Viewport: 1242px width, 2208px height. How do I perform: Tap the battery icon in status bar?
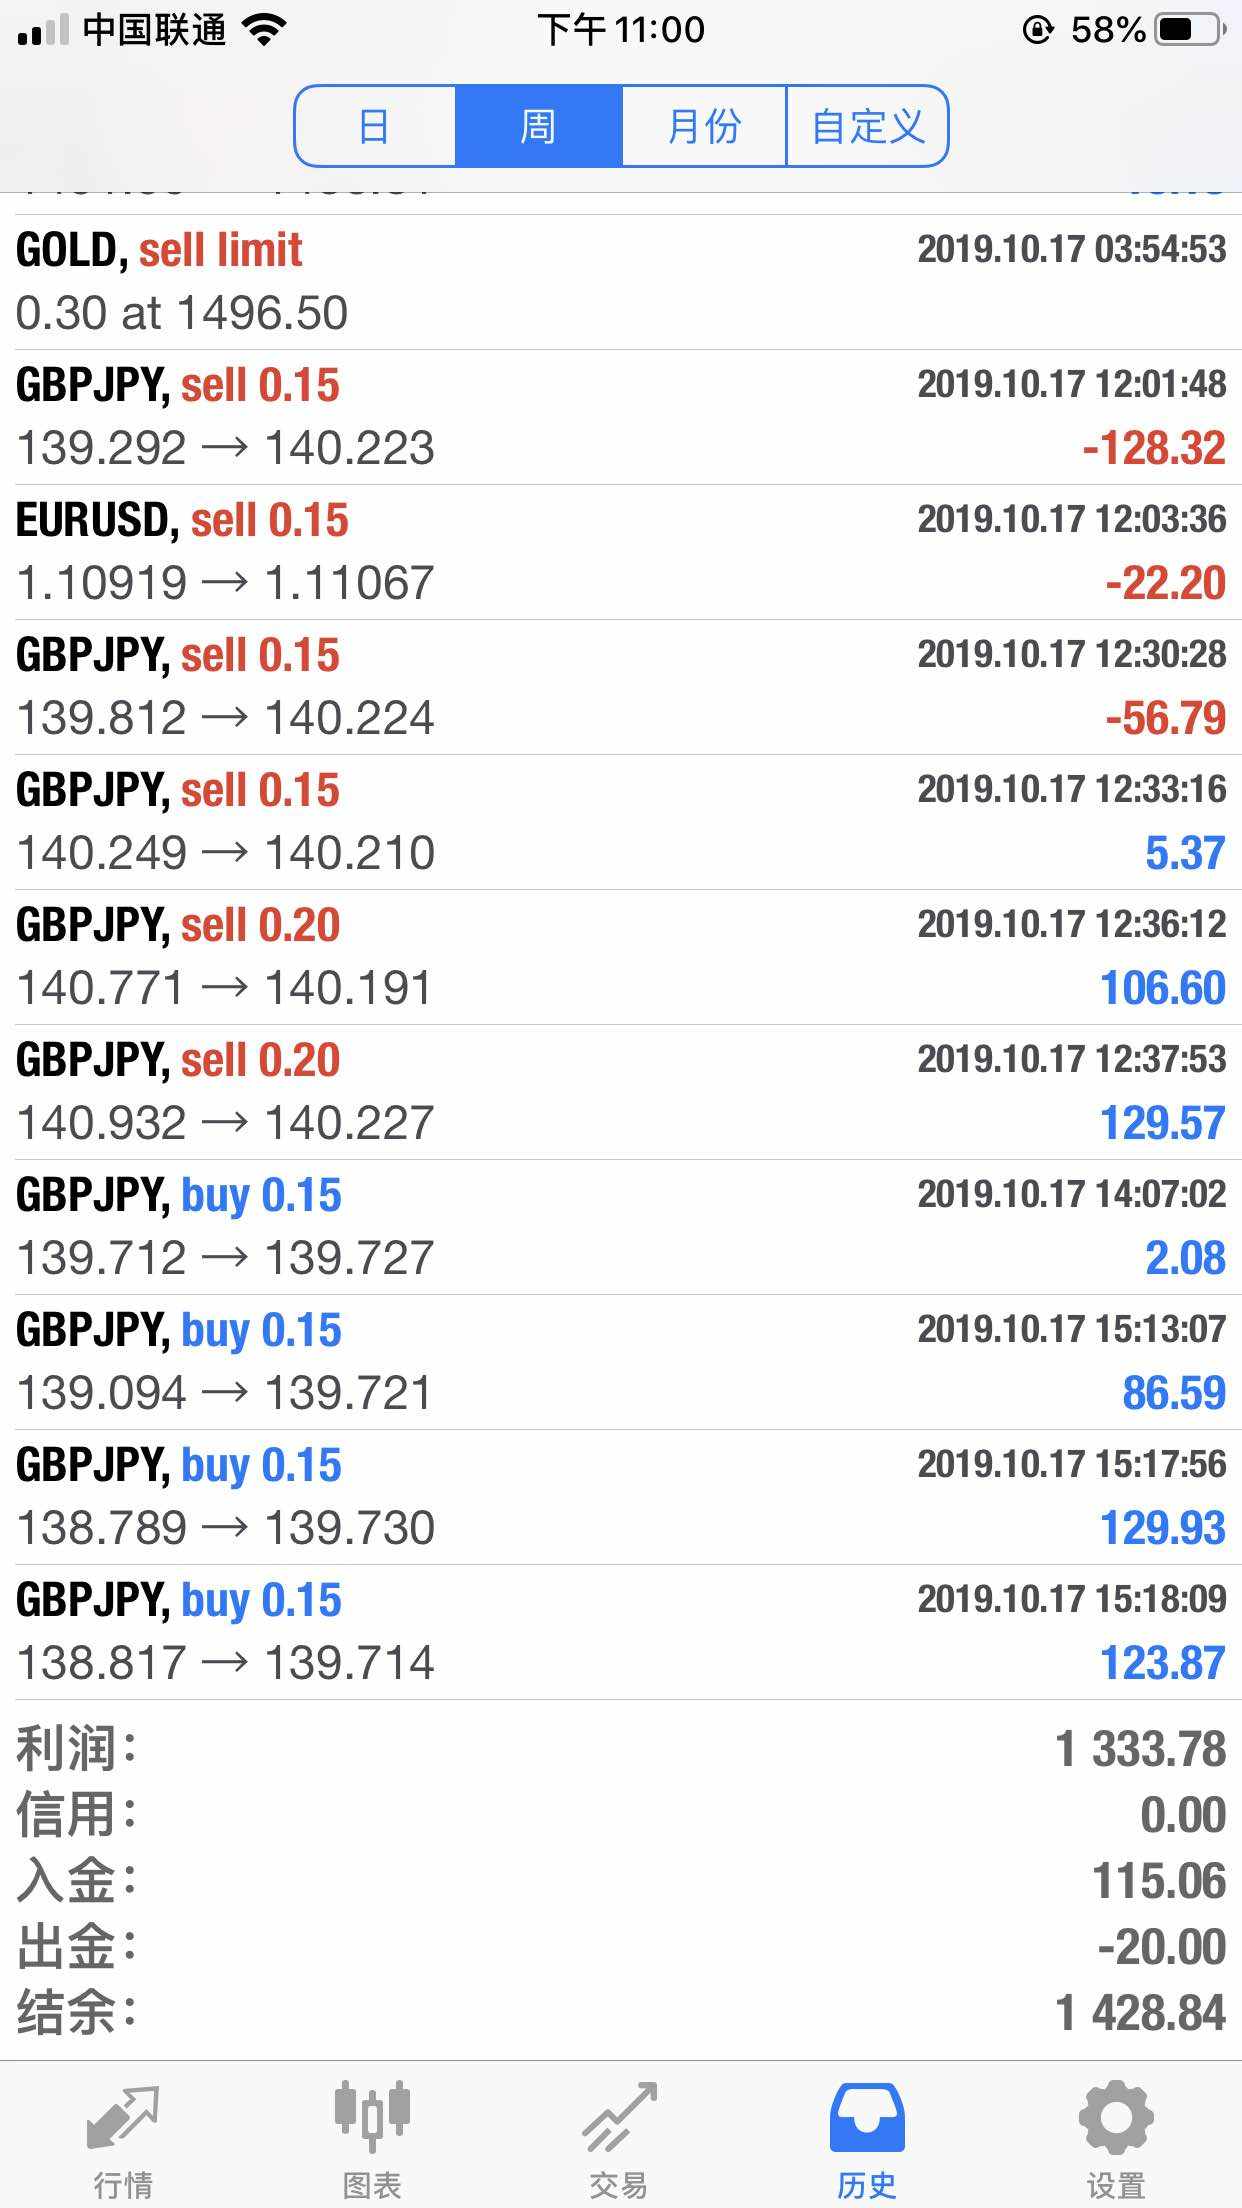point(1190,30)
